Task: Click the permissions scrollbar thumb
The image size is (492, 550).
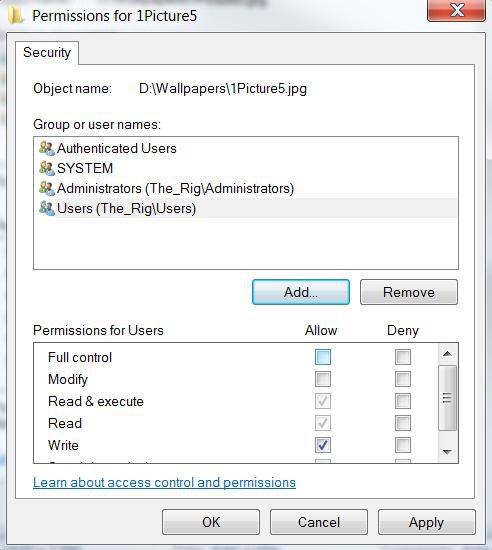Action: pos(447,398)
